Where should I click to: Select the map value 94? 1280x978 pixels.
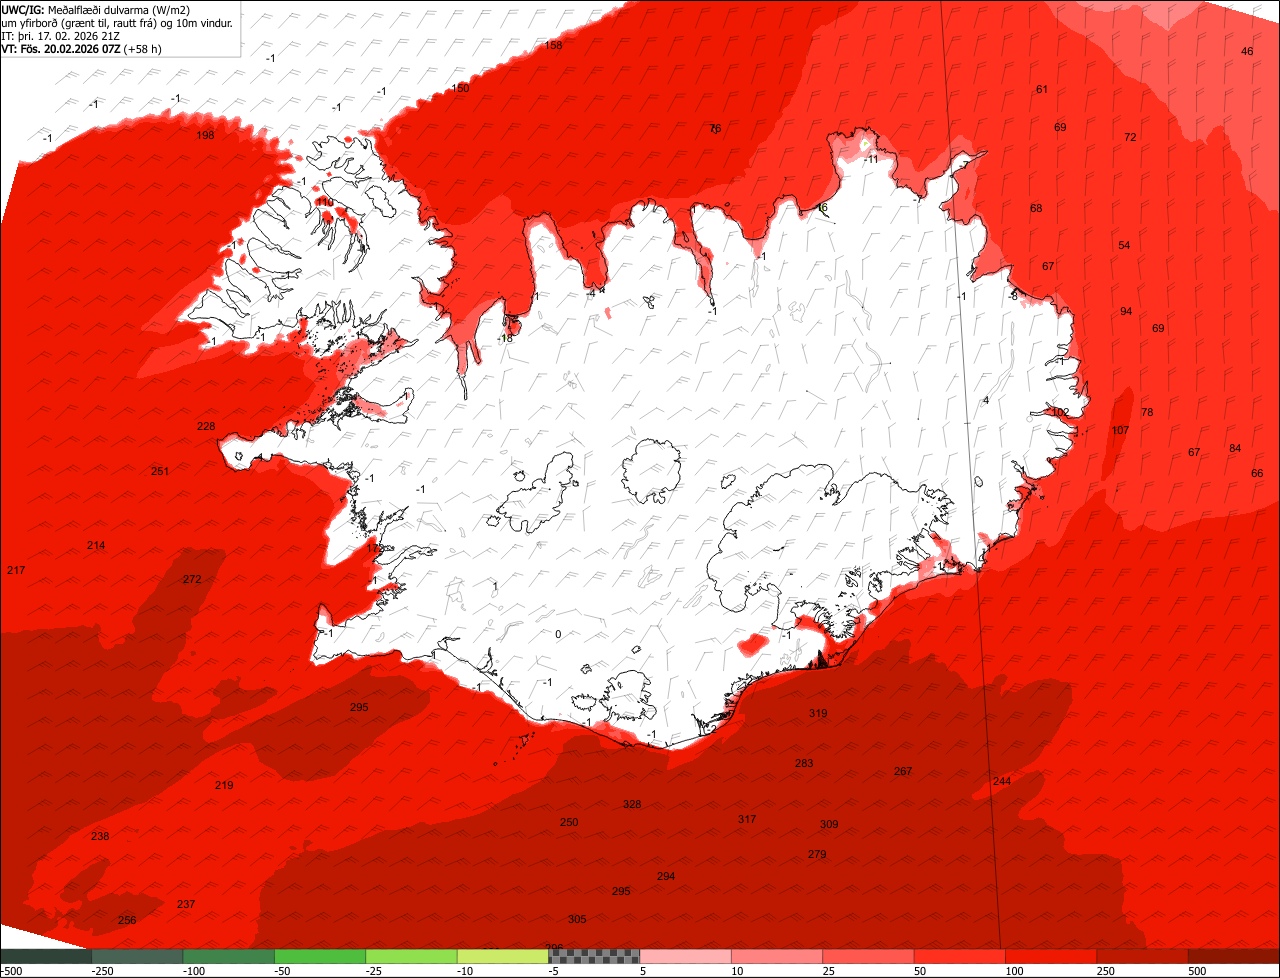point(1126,311)
